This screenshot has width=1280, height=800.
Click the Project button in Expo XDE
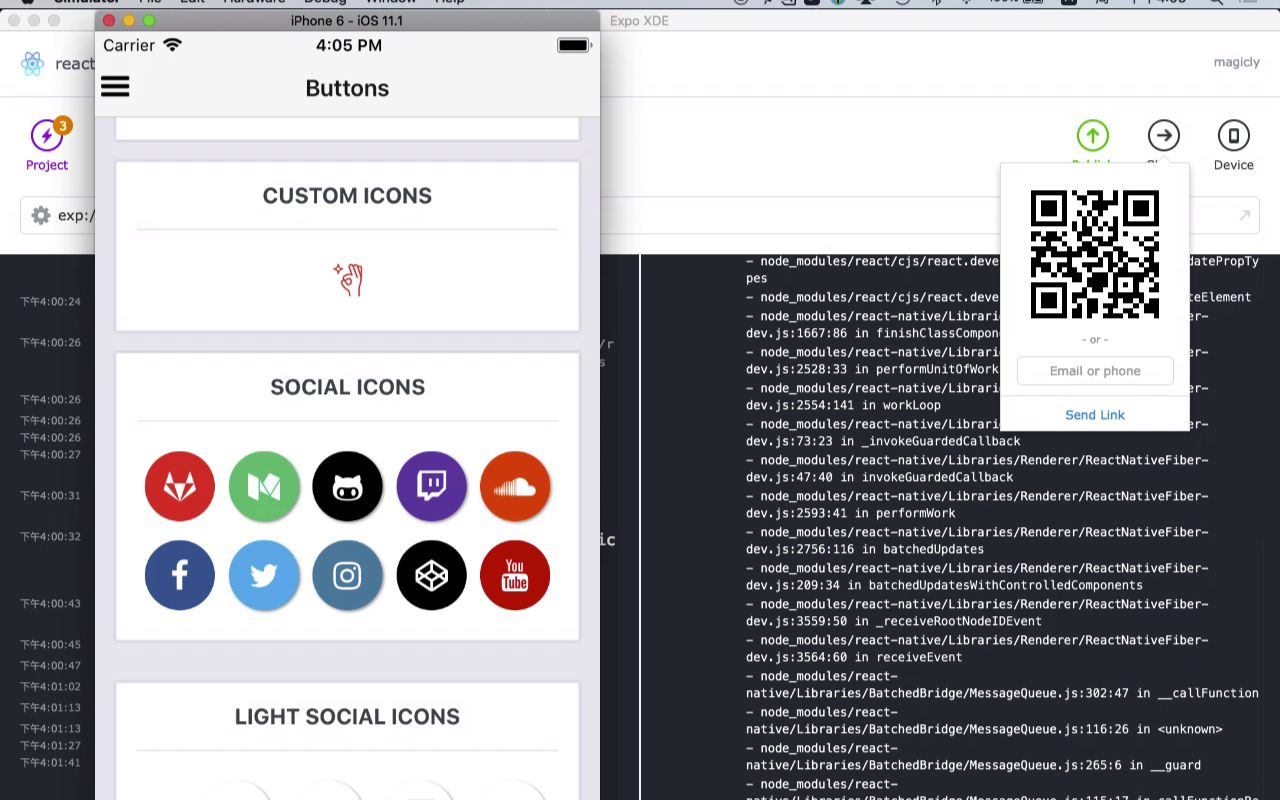[x=47, y=145]
